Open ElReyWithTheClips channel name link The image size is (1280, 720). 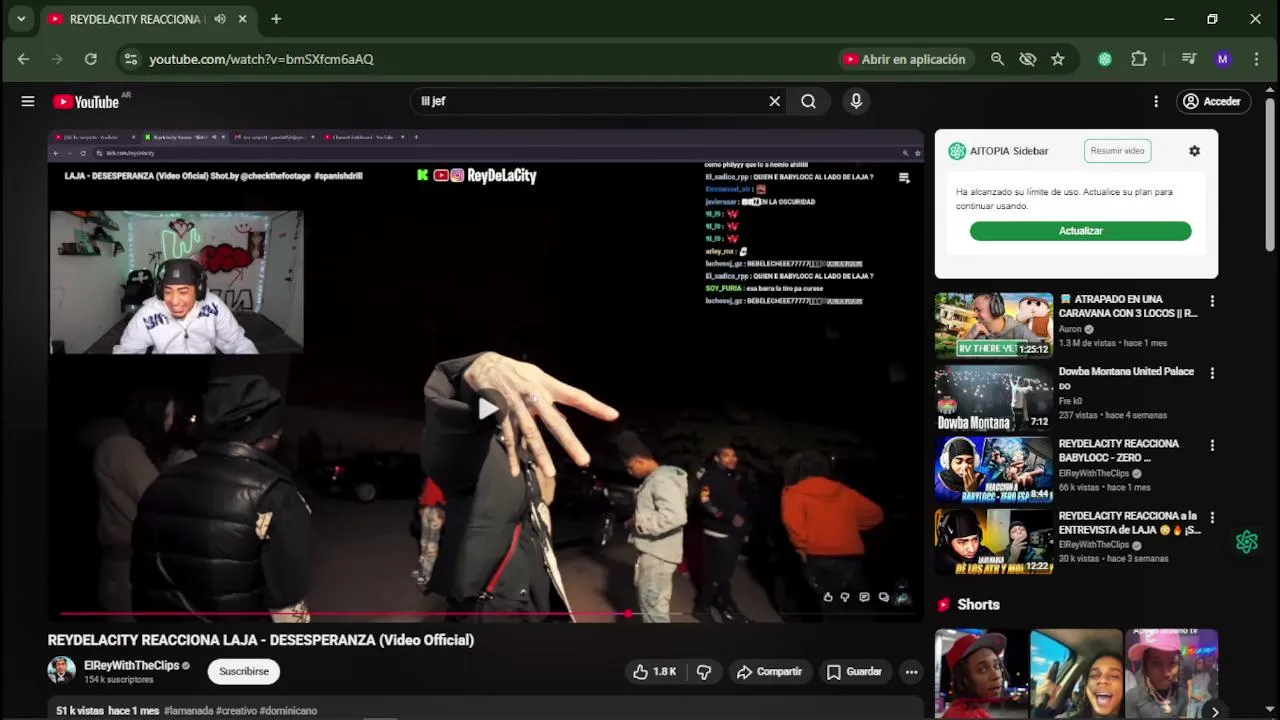pyautogui.click(x=132, y=665)
